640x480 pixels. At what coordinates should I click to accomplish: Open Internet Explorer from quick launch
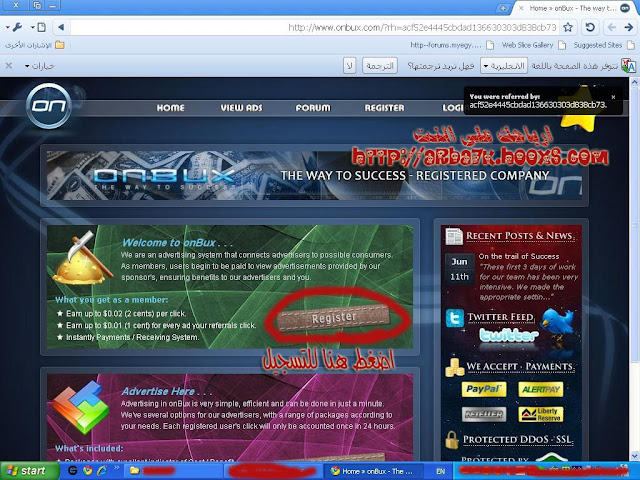(x=102, y=471)
